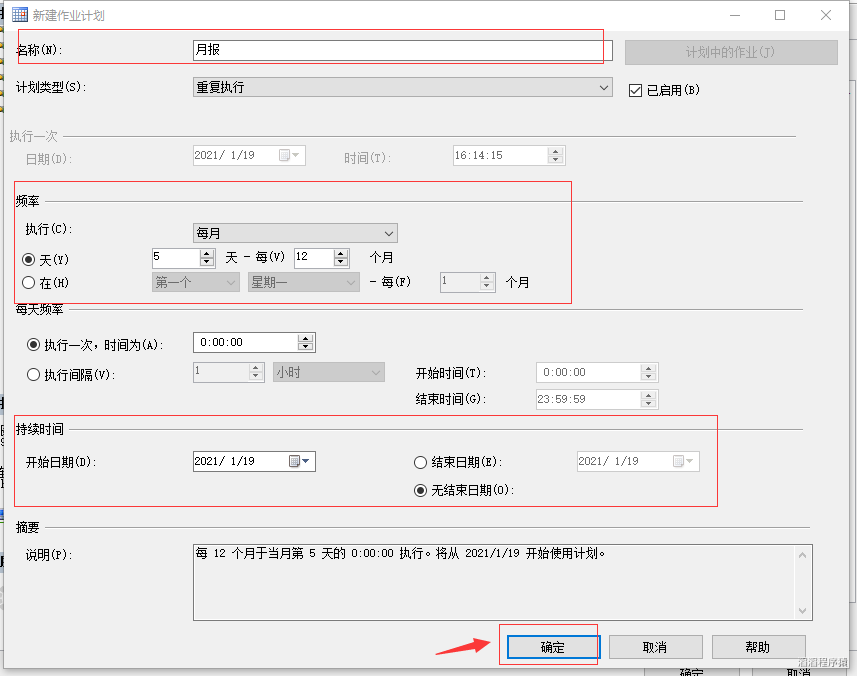Open the calendar picker for 结束日期
This screenshot has height=676, width=857.
pos(683,461)
